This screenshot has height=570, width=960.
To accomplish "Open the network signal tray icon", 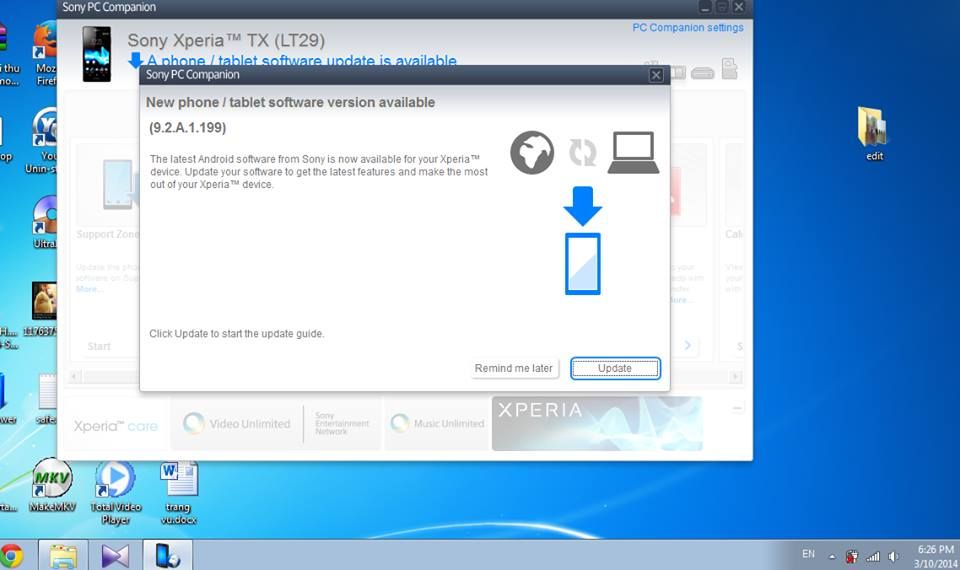I will click(x=872, y=557).
